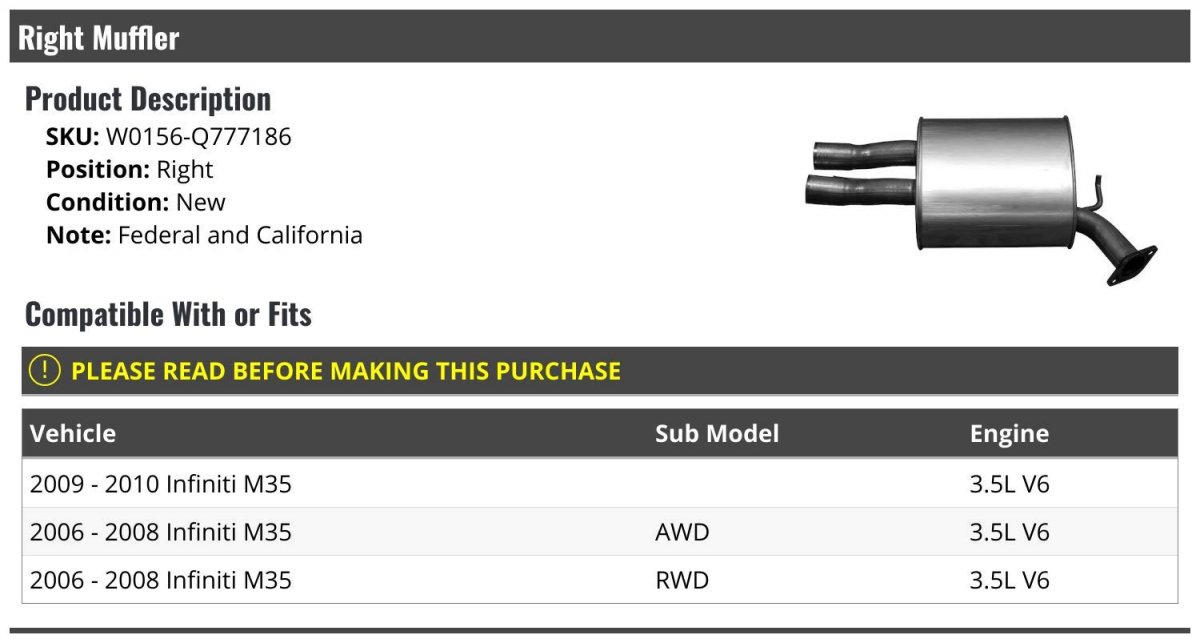Click the AWD sub model cell
1200x643 pixels.
coord(682,532)
